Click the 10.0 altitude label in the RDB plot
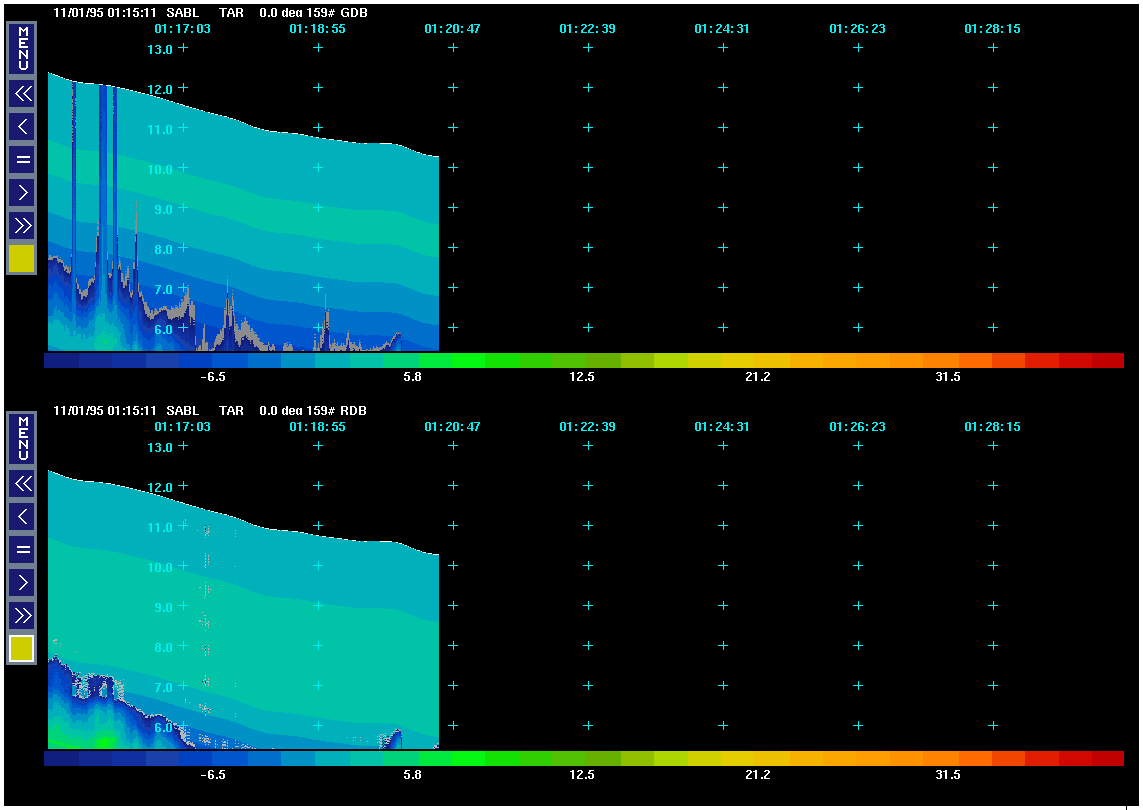Screen dimensions: 1143x810 pyautogui.click(x=160, y=567)
